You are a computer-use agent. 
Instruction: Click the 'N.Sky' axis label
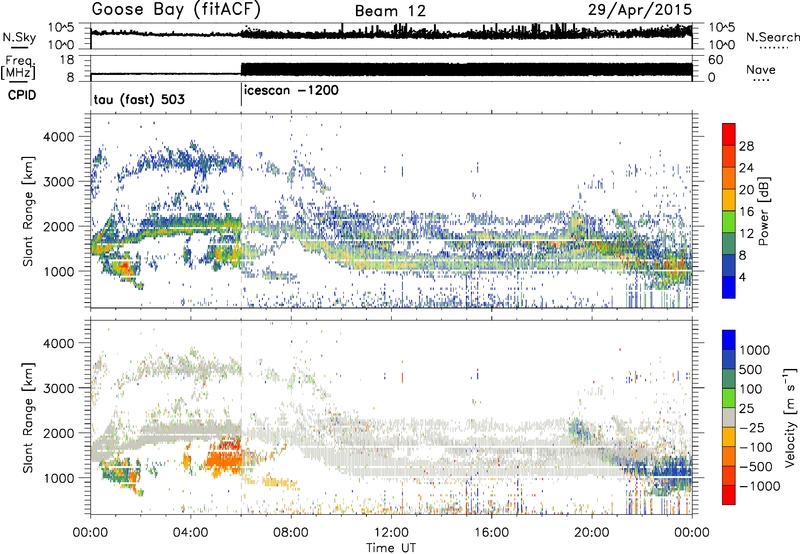point(19,37)
